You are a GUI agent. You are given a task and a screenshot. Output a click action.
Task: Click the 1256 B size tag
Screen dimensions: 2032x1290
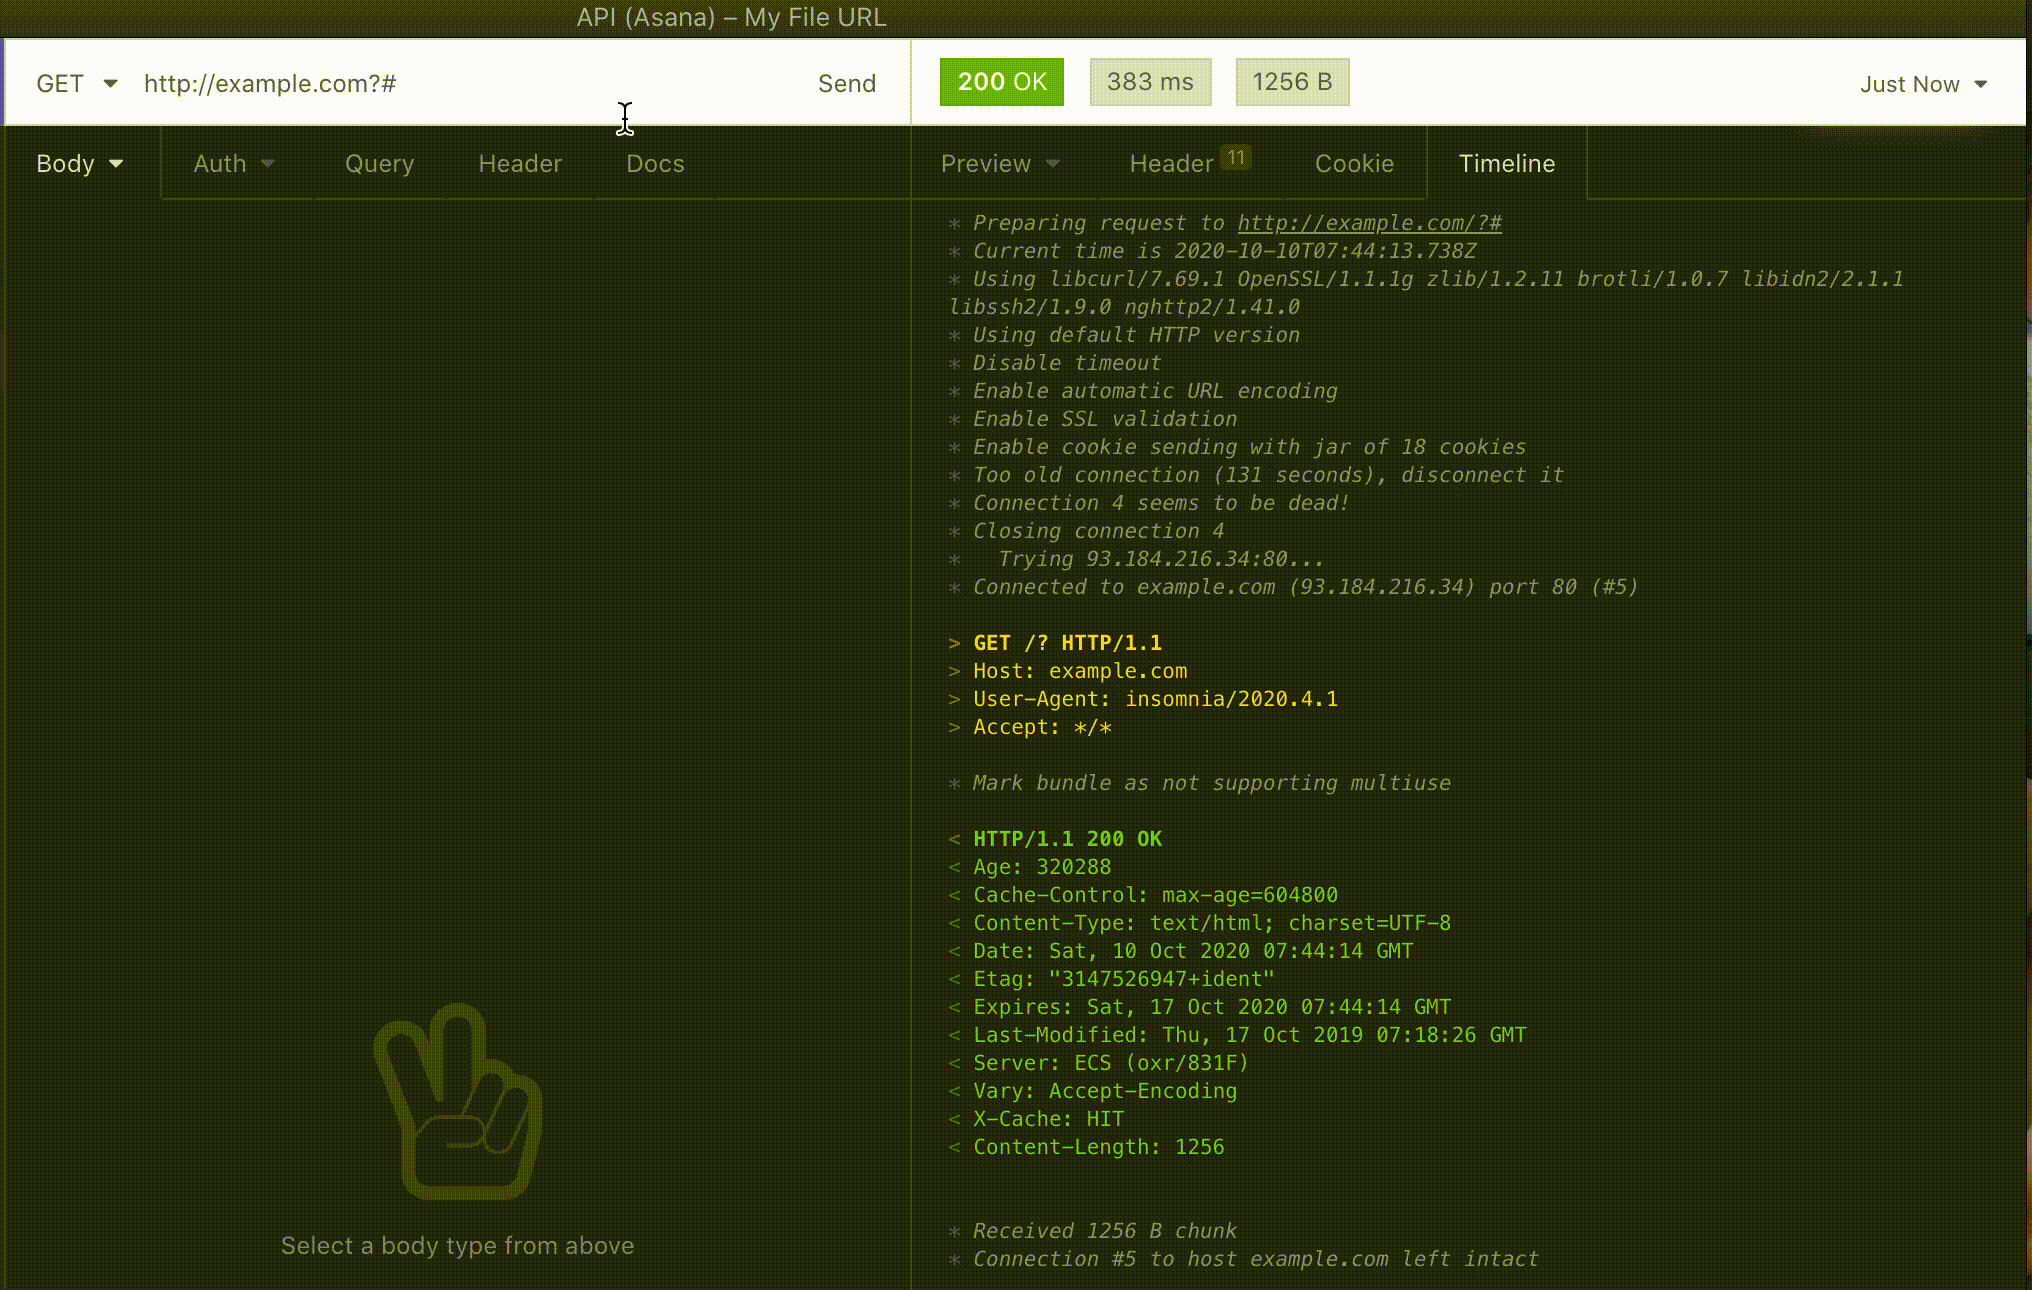pyautogui.click(x=1292, y=82)
